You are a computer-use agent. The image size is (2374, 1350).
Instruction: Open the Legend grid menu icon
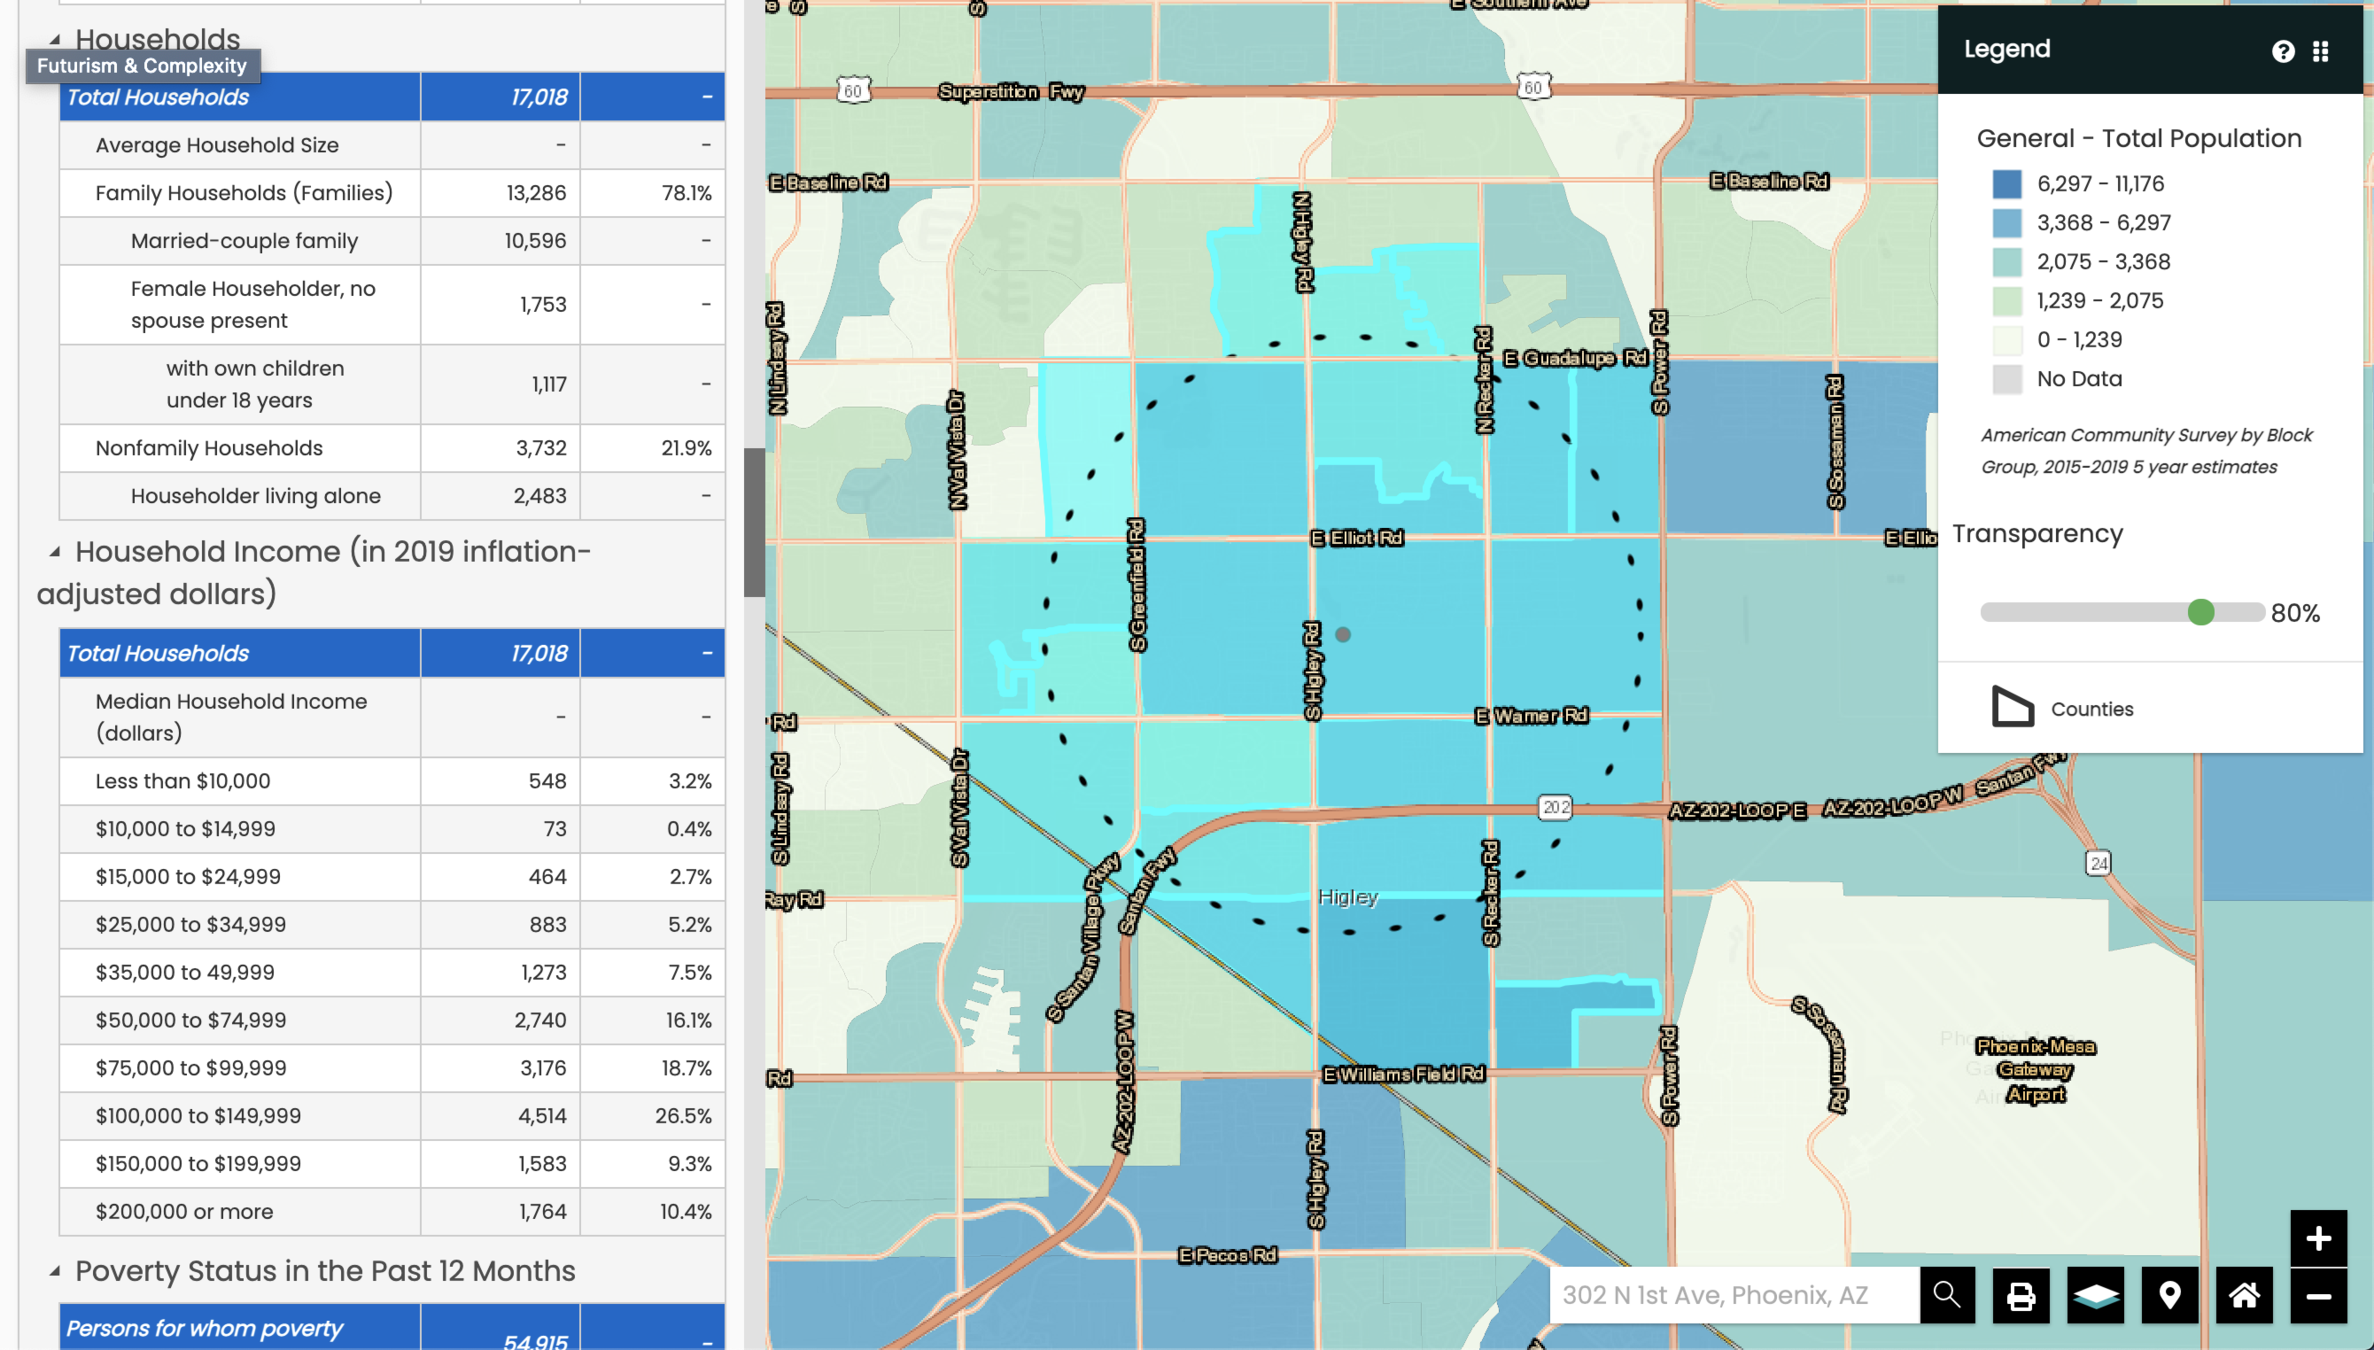pyautogui.click(x=2321, y=51)
